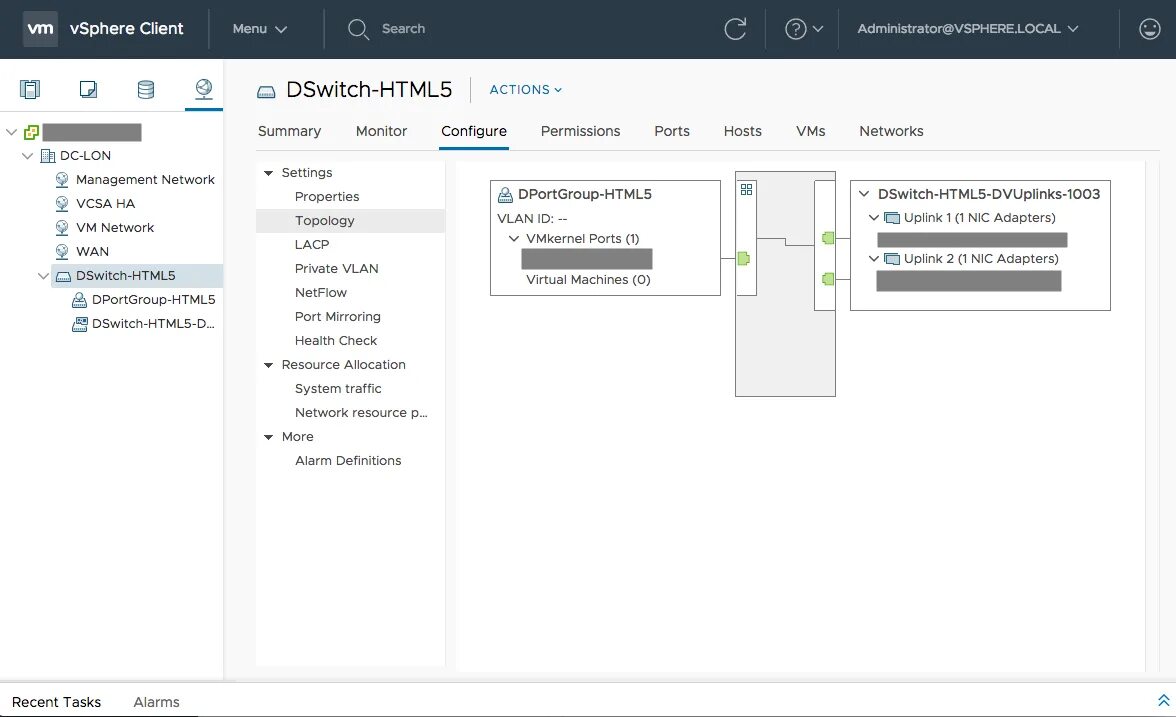Click the DPortGroup-HTML5 icon in tree

(x=80, y=300)
